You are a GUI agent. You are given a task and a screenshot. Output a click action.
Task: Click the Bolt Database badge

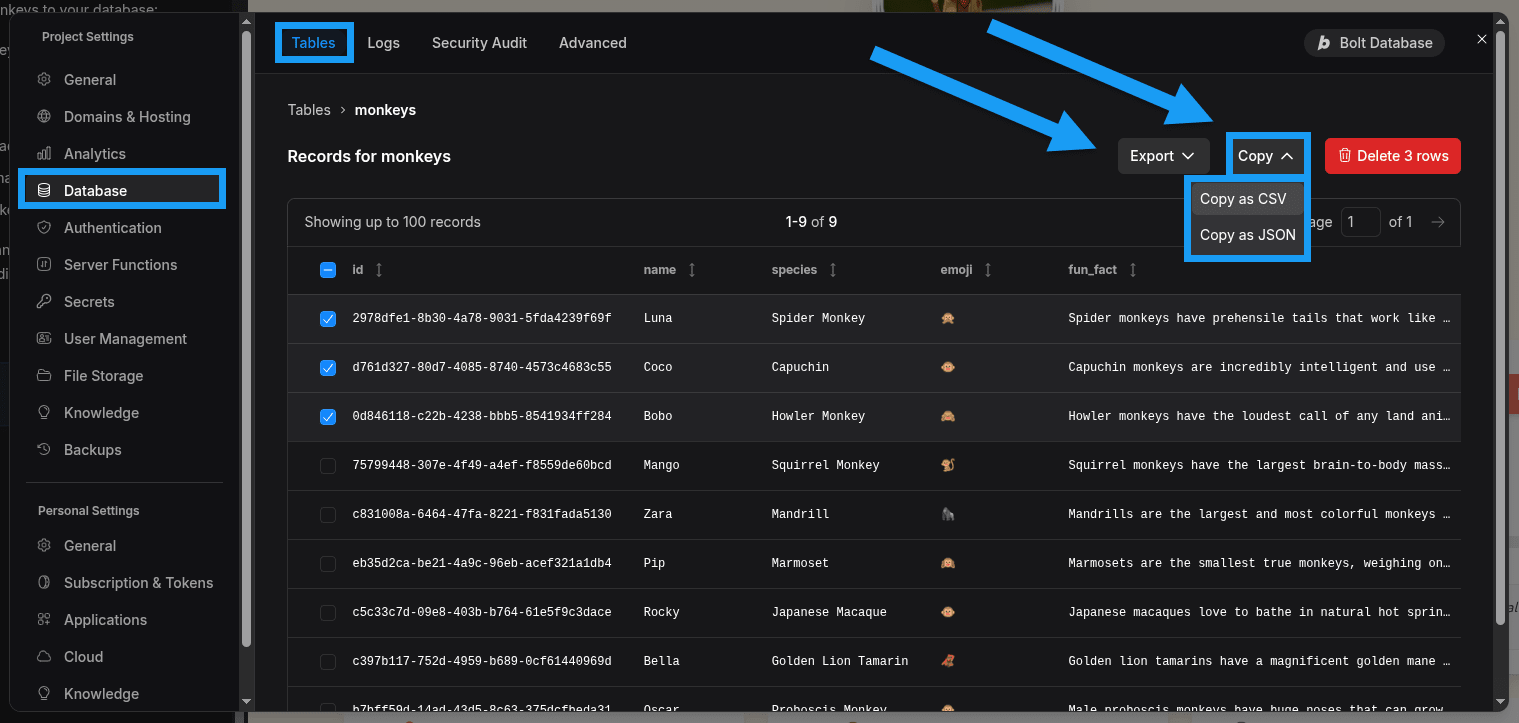[1374, 42]
